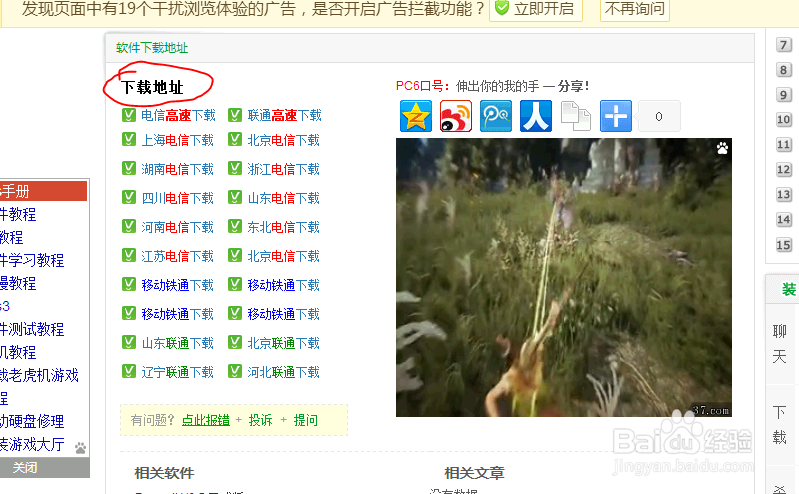Screen dimensions: 799x494
Task: Click the paw icon in the left sidebar
Action: click(x=81, y=448)
